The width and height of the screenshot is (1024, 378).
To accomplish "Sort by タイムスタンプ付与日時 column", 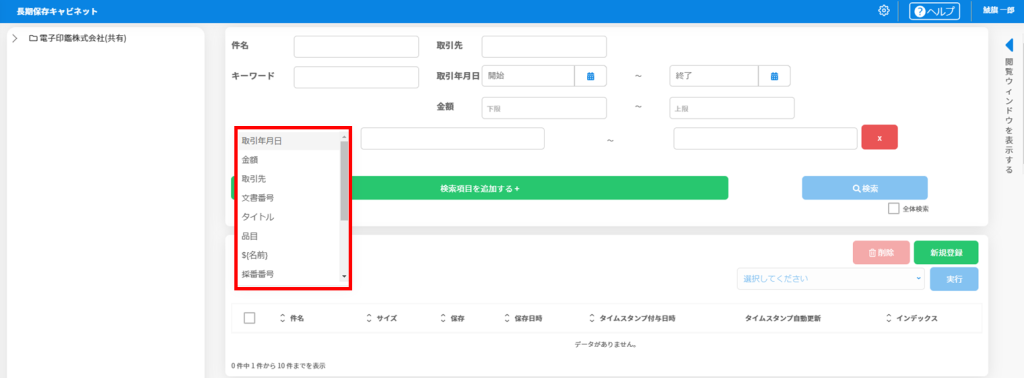I will (x=632, y=319).
